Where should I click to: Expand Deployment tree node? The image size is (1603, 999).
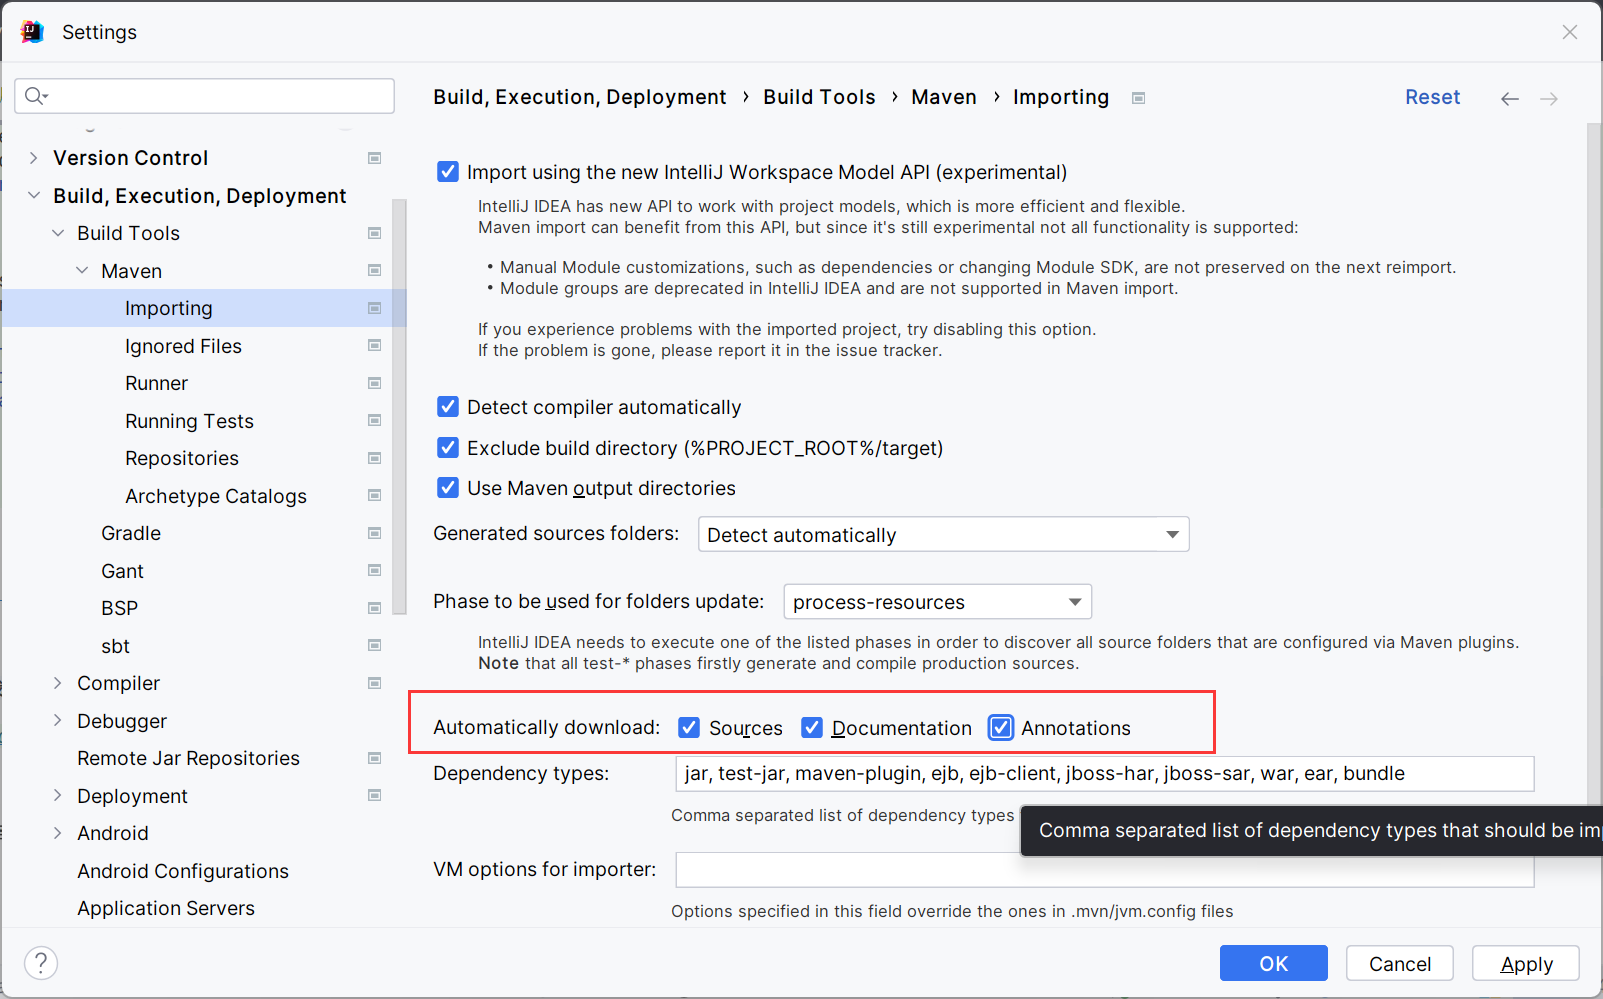pyautogui.click(x=58, y=795)
